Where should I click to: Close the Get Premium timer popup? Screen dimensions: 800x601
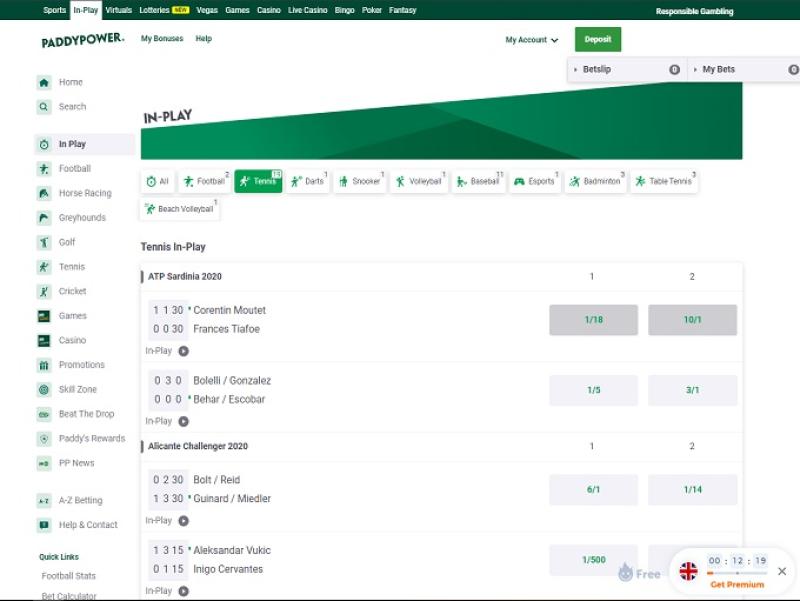782,571
